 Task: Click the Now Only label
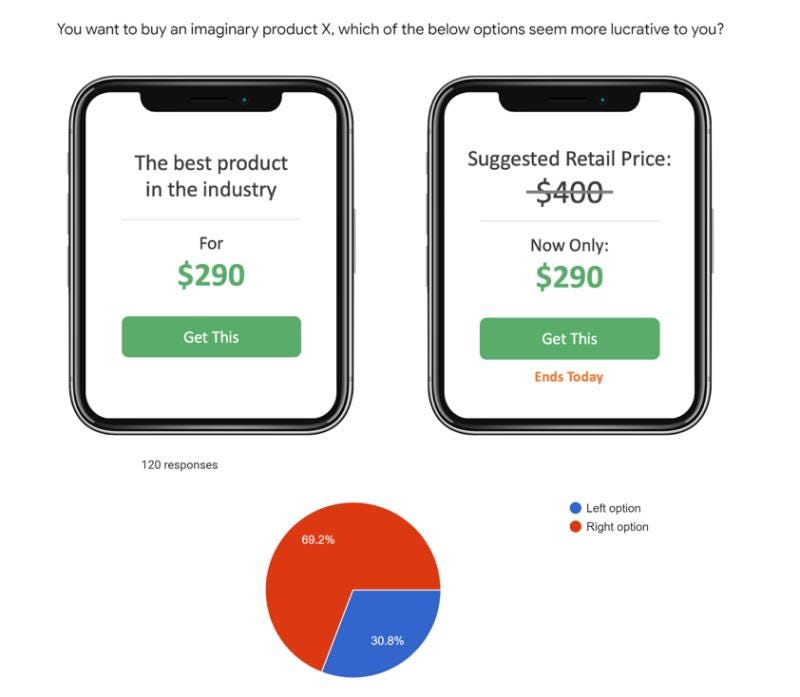click(569, 245)
